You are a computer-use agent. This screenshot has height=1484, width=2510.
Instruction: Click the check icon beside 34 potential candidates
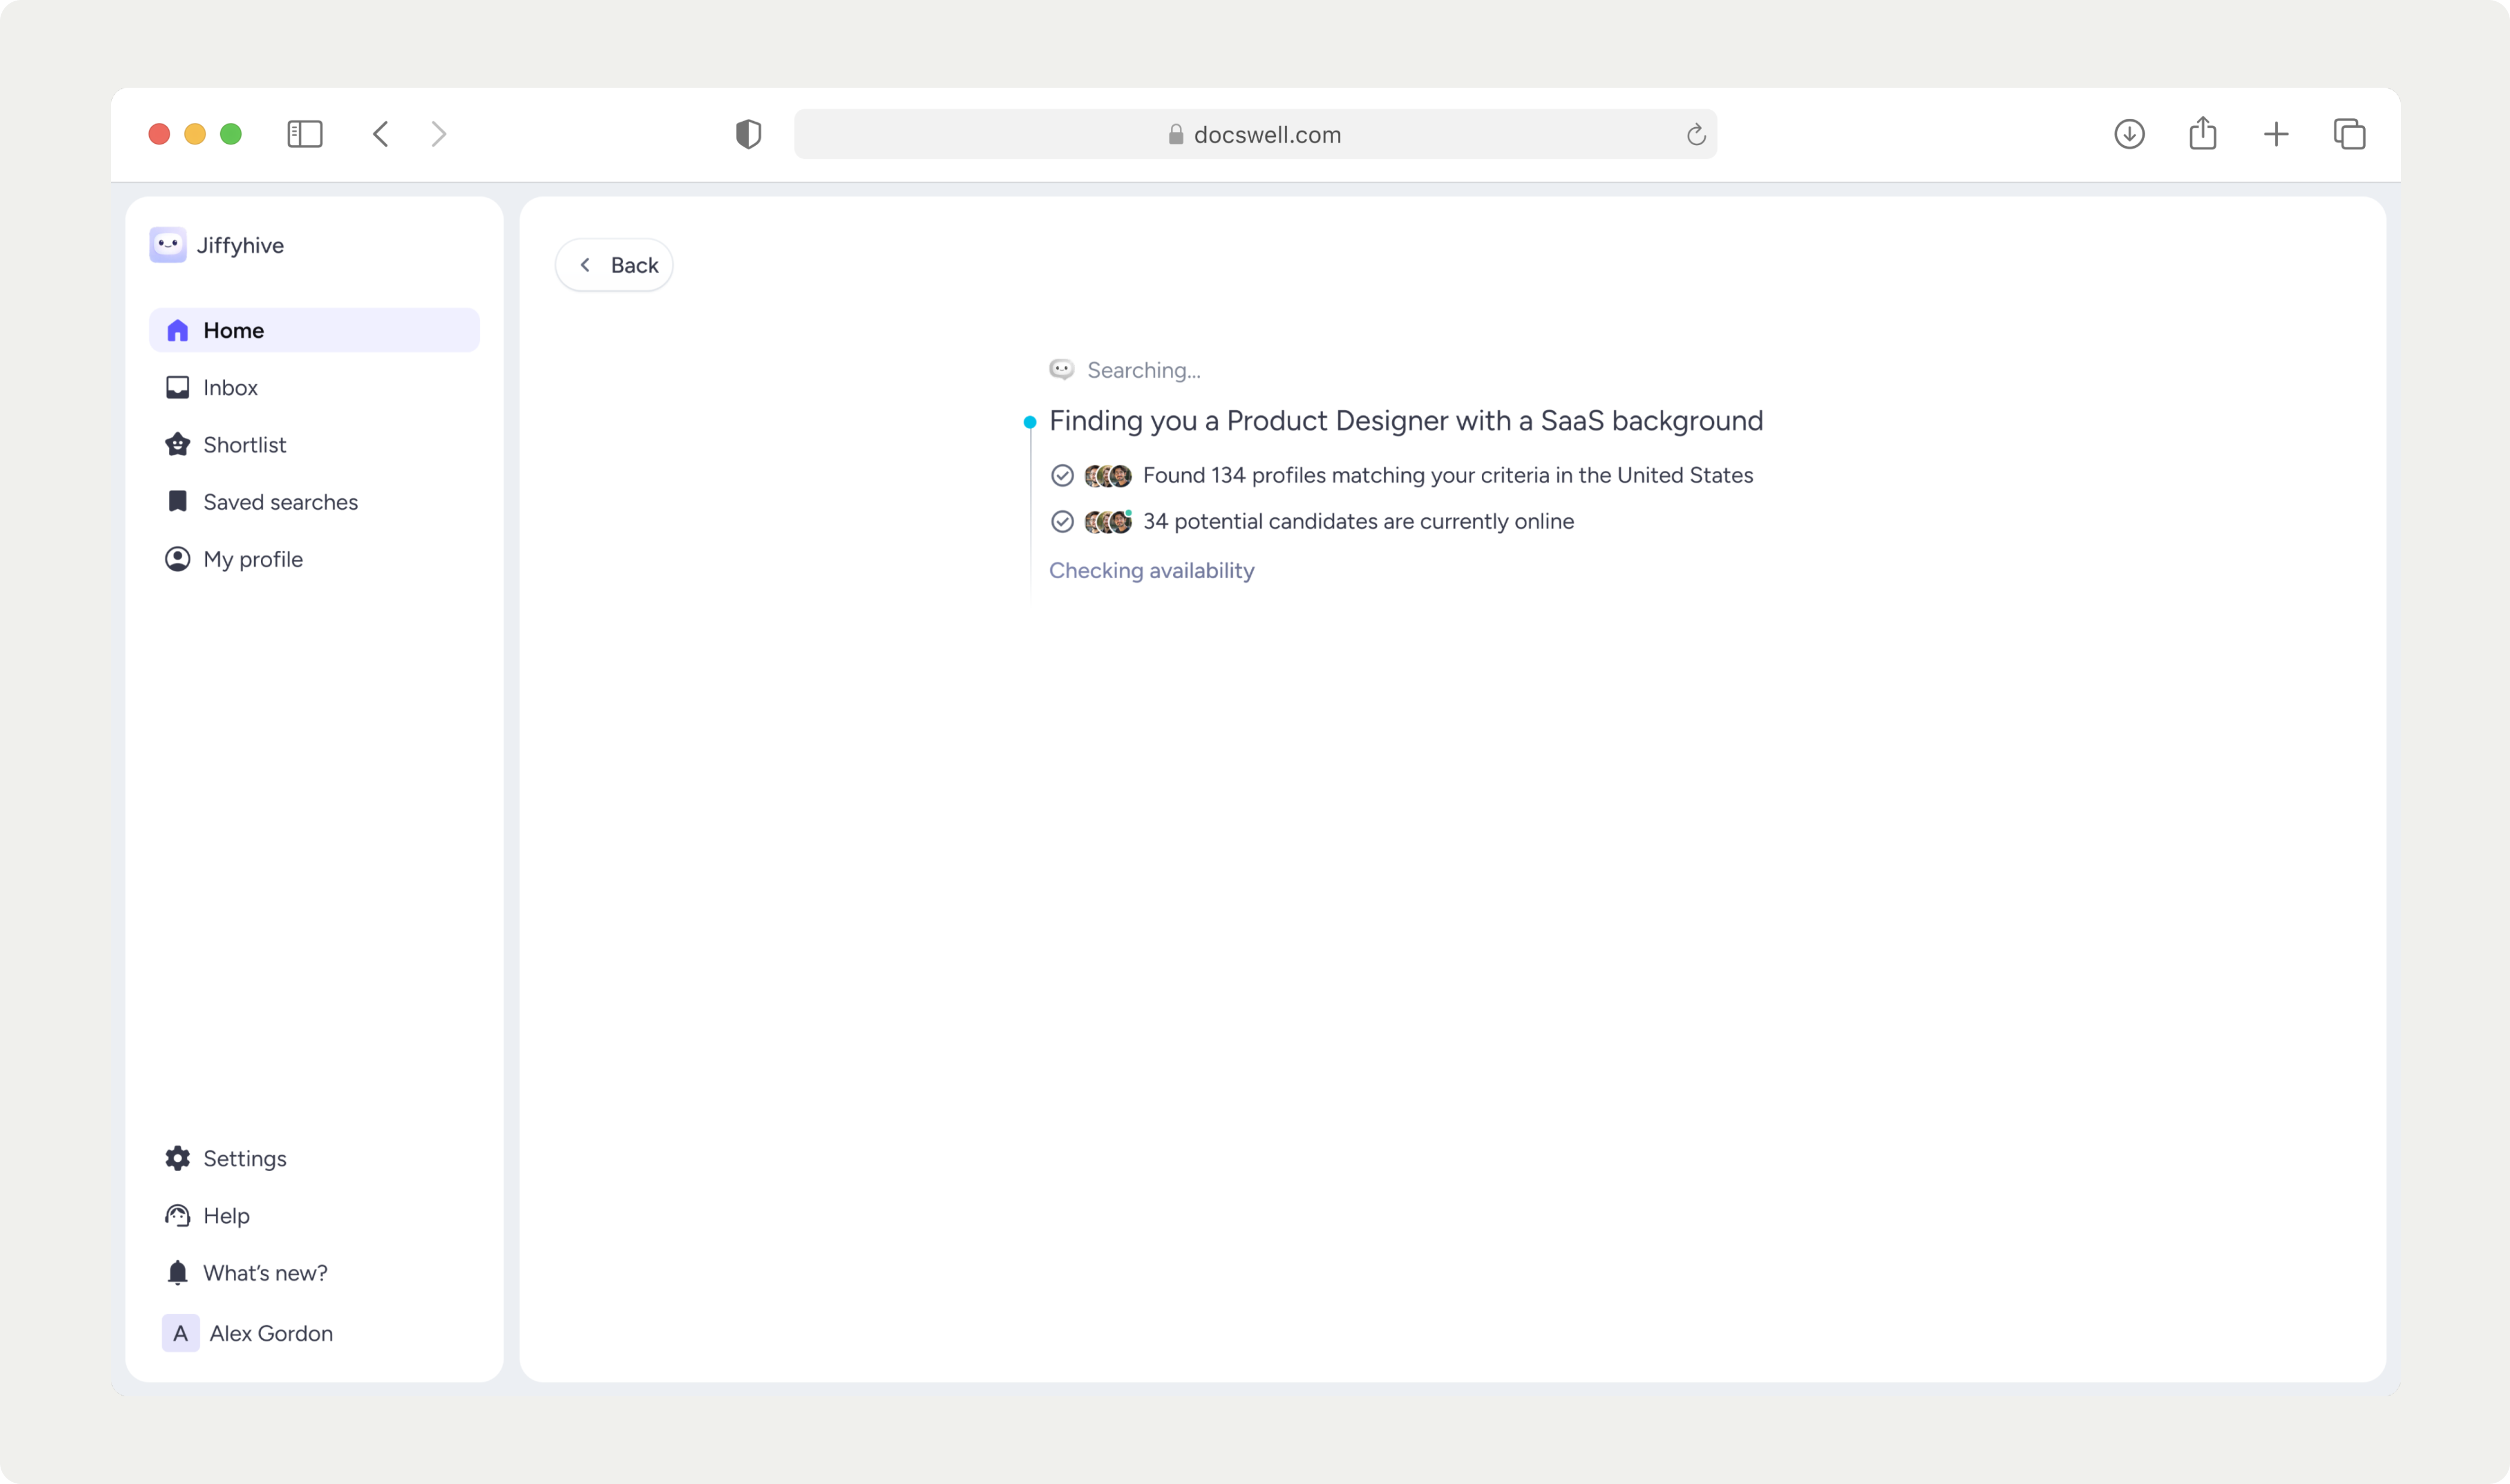tap(1062, 521)
